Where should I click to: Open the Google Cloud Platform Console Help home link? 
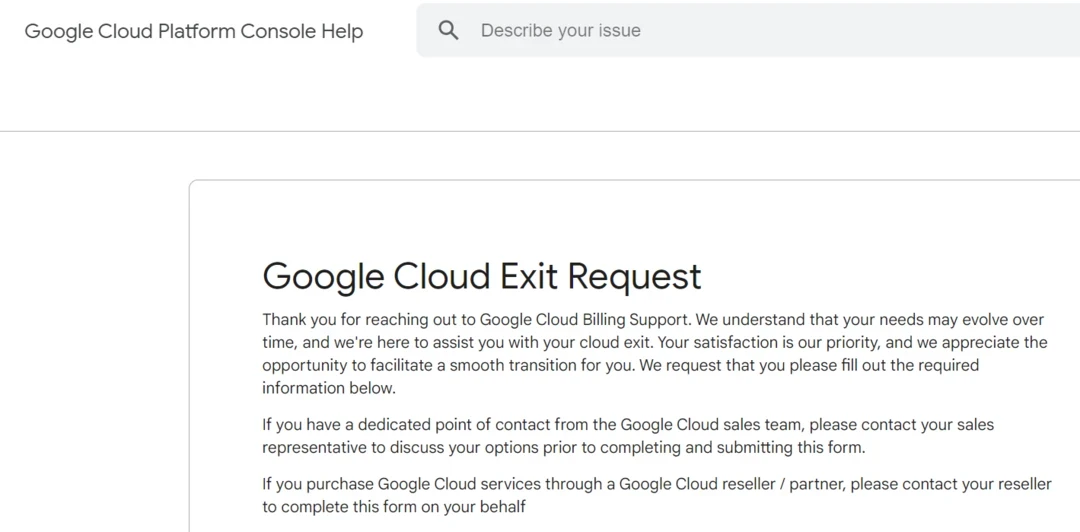(194, 31)
